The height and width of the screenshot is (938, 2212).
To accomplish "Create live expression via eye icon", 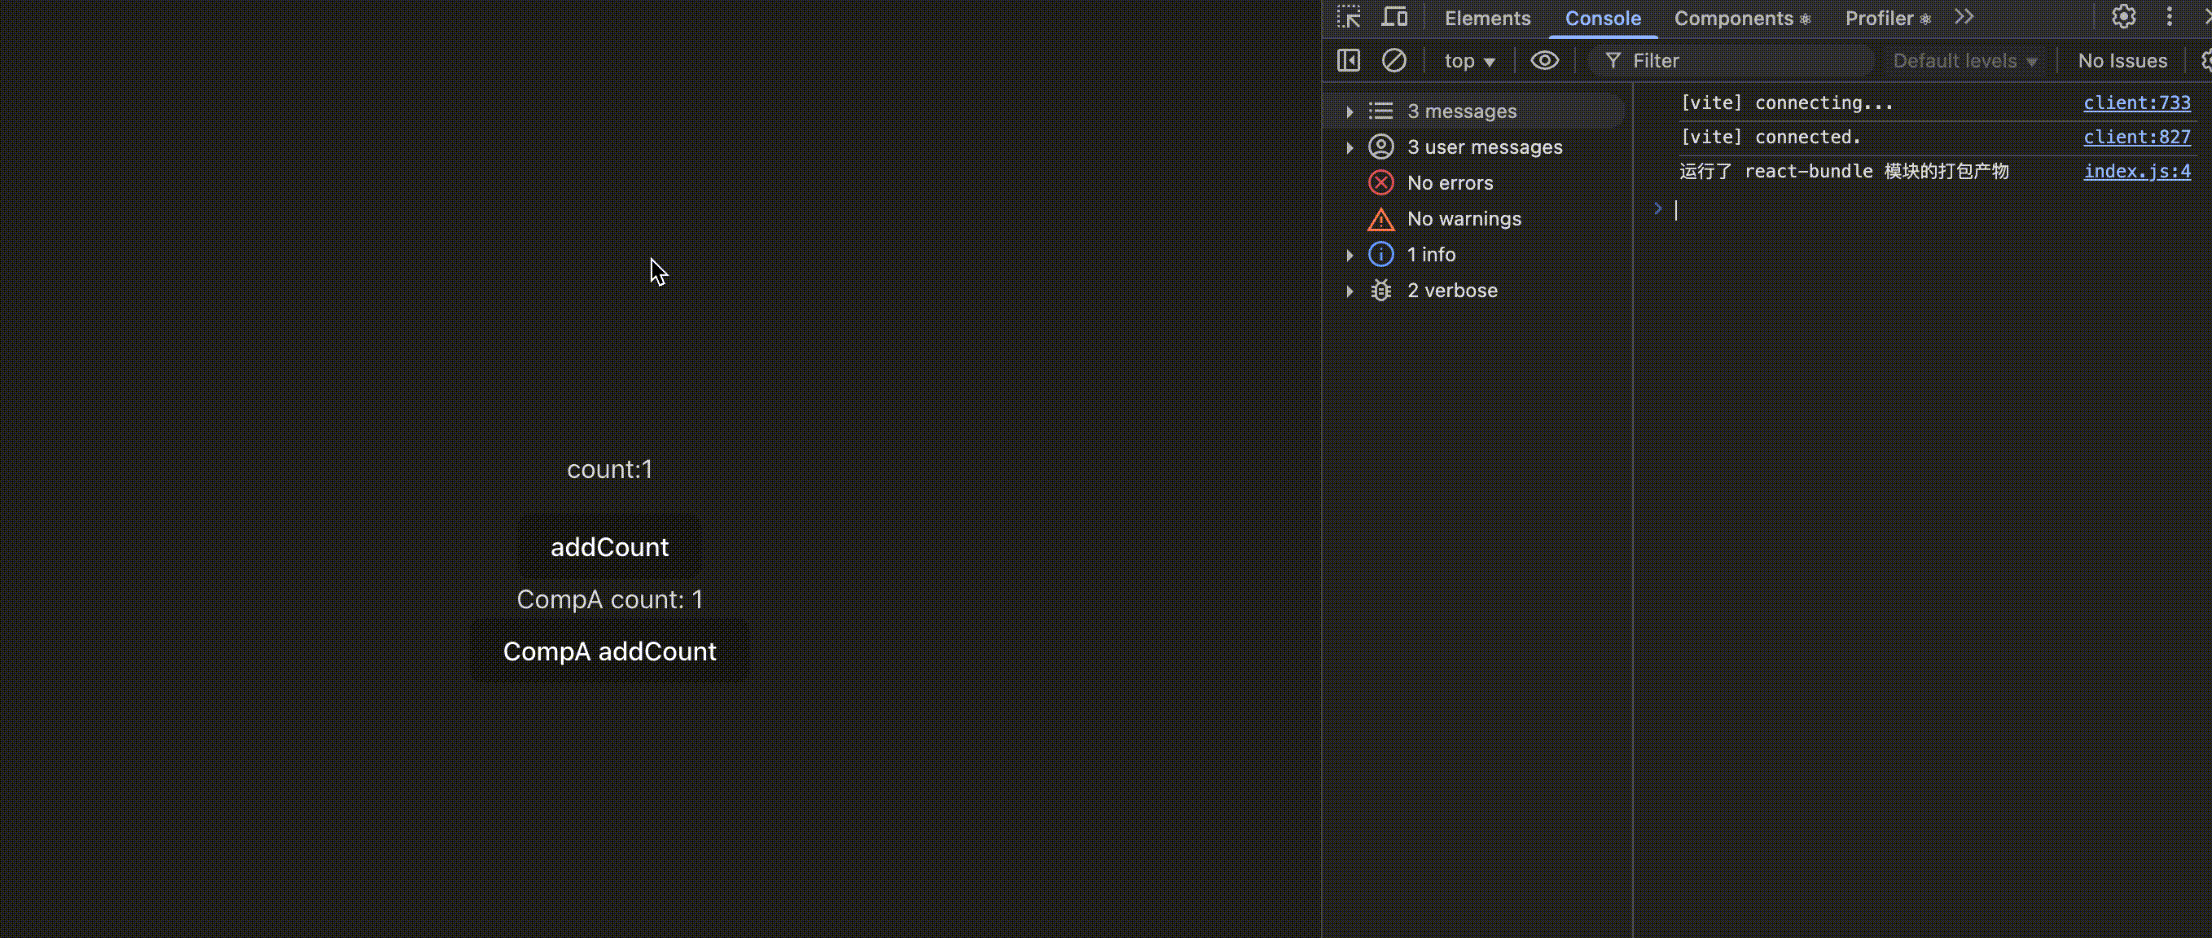I will point(1544,61).
